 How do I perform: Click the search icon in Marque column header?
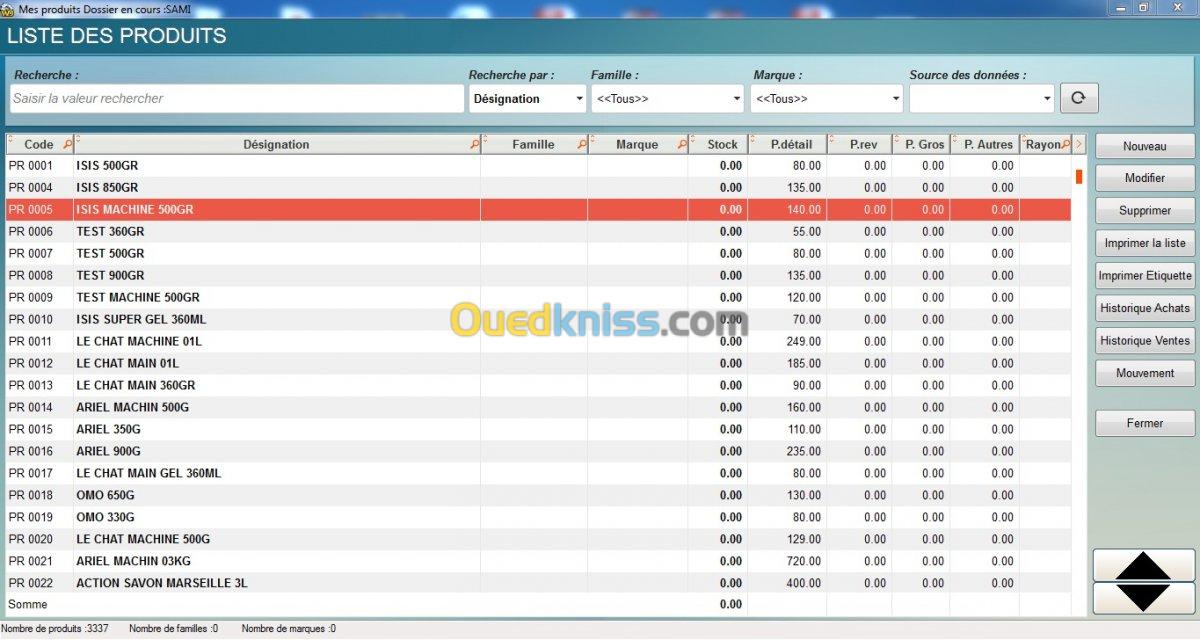coord(682,145)
